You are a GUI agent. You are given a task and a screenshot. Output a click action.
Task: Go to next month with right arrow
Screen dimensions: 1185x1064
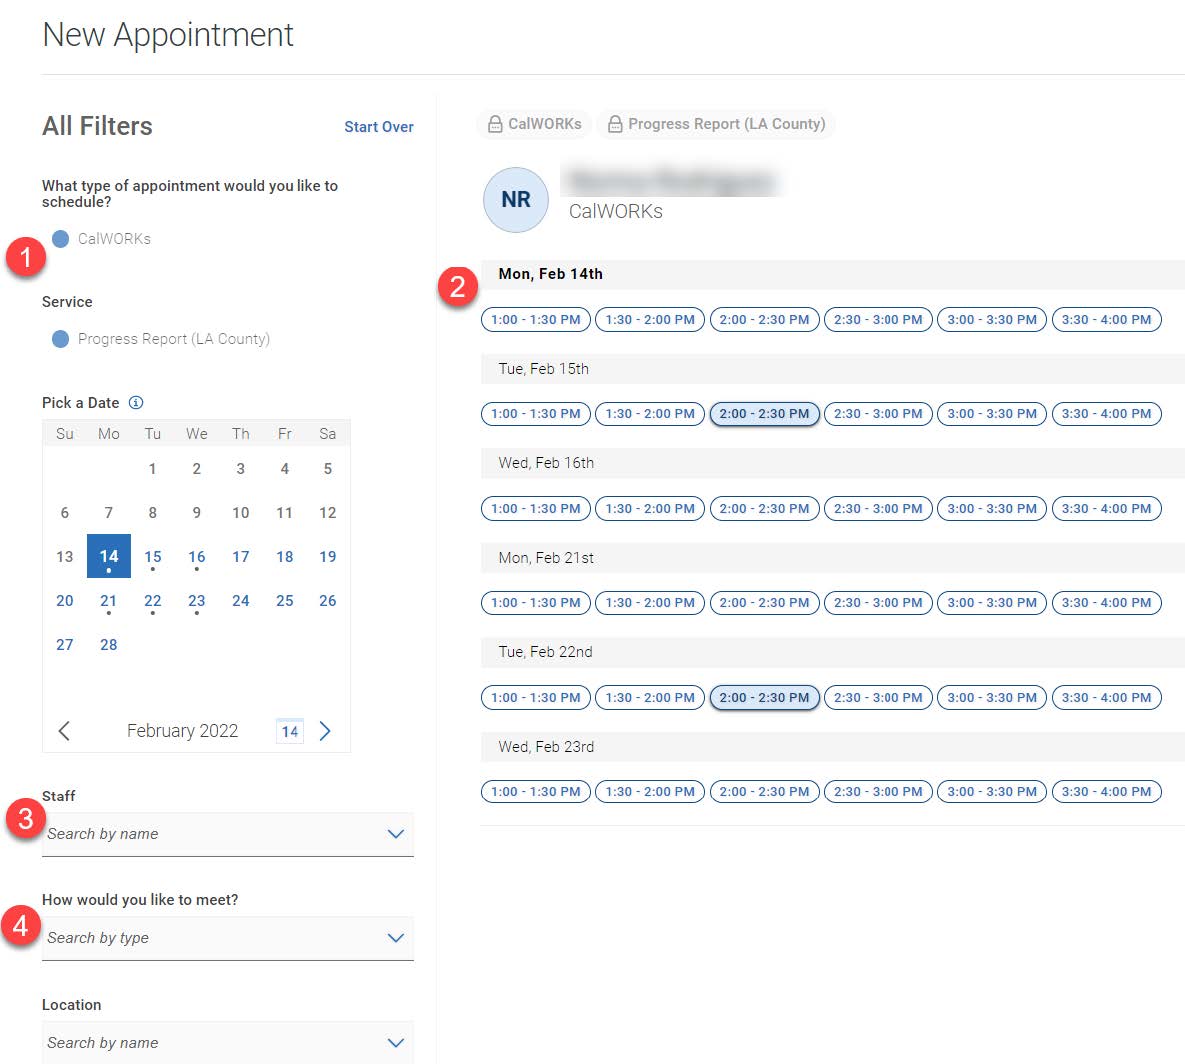[x=325, y=730]
